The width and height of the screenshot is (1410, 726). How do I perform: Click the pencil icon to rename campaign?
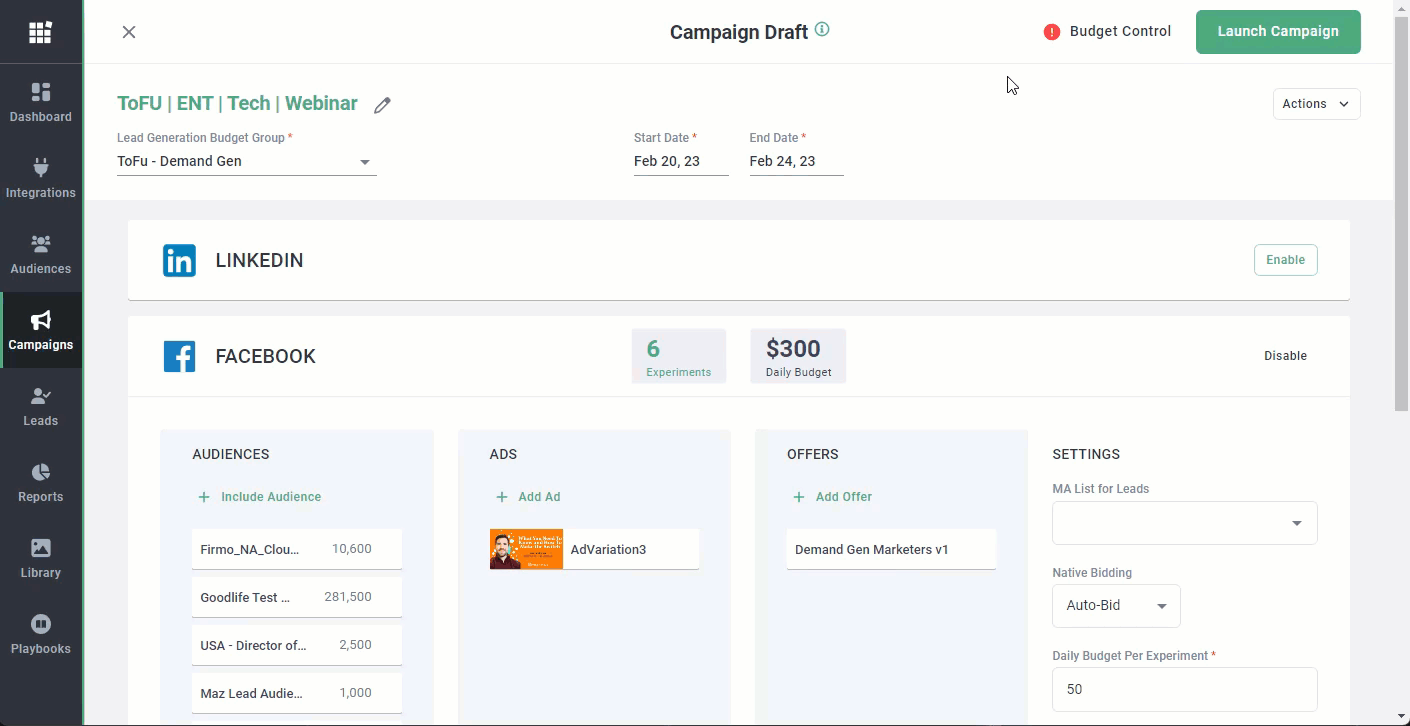(382, 105)
